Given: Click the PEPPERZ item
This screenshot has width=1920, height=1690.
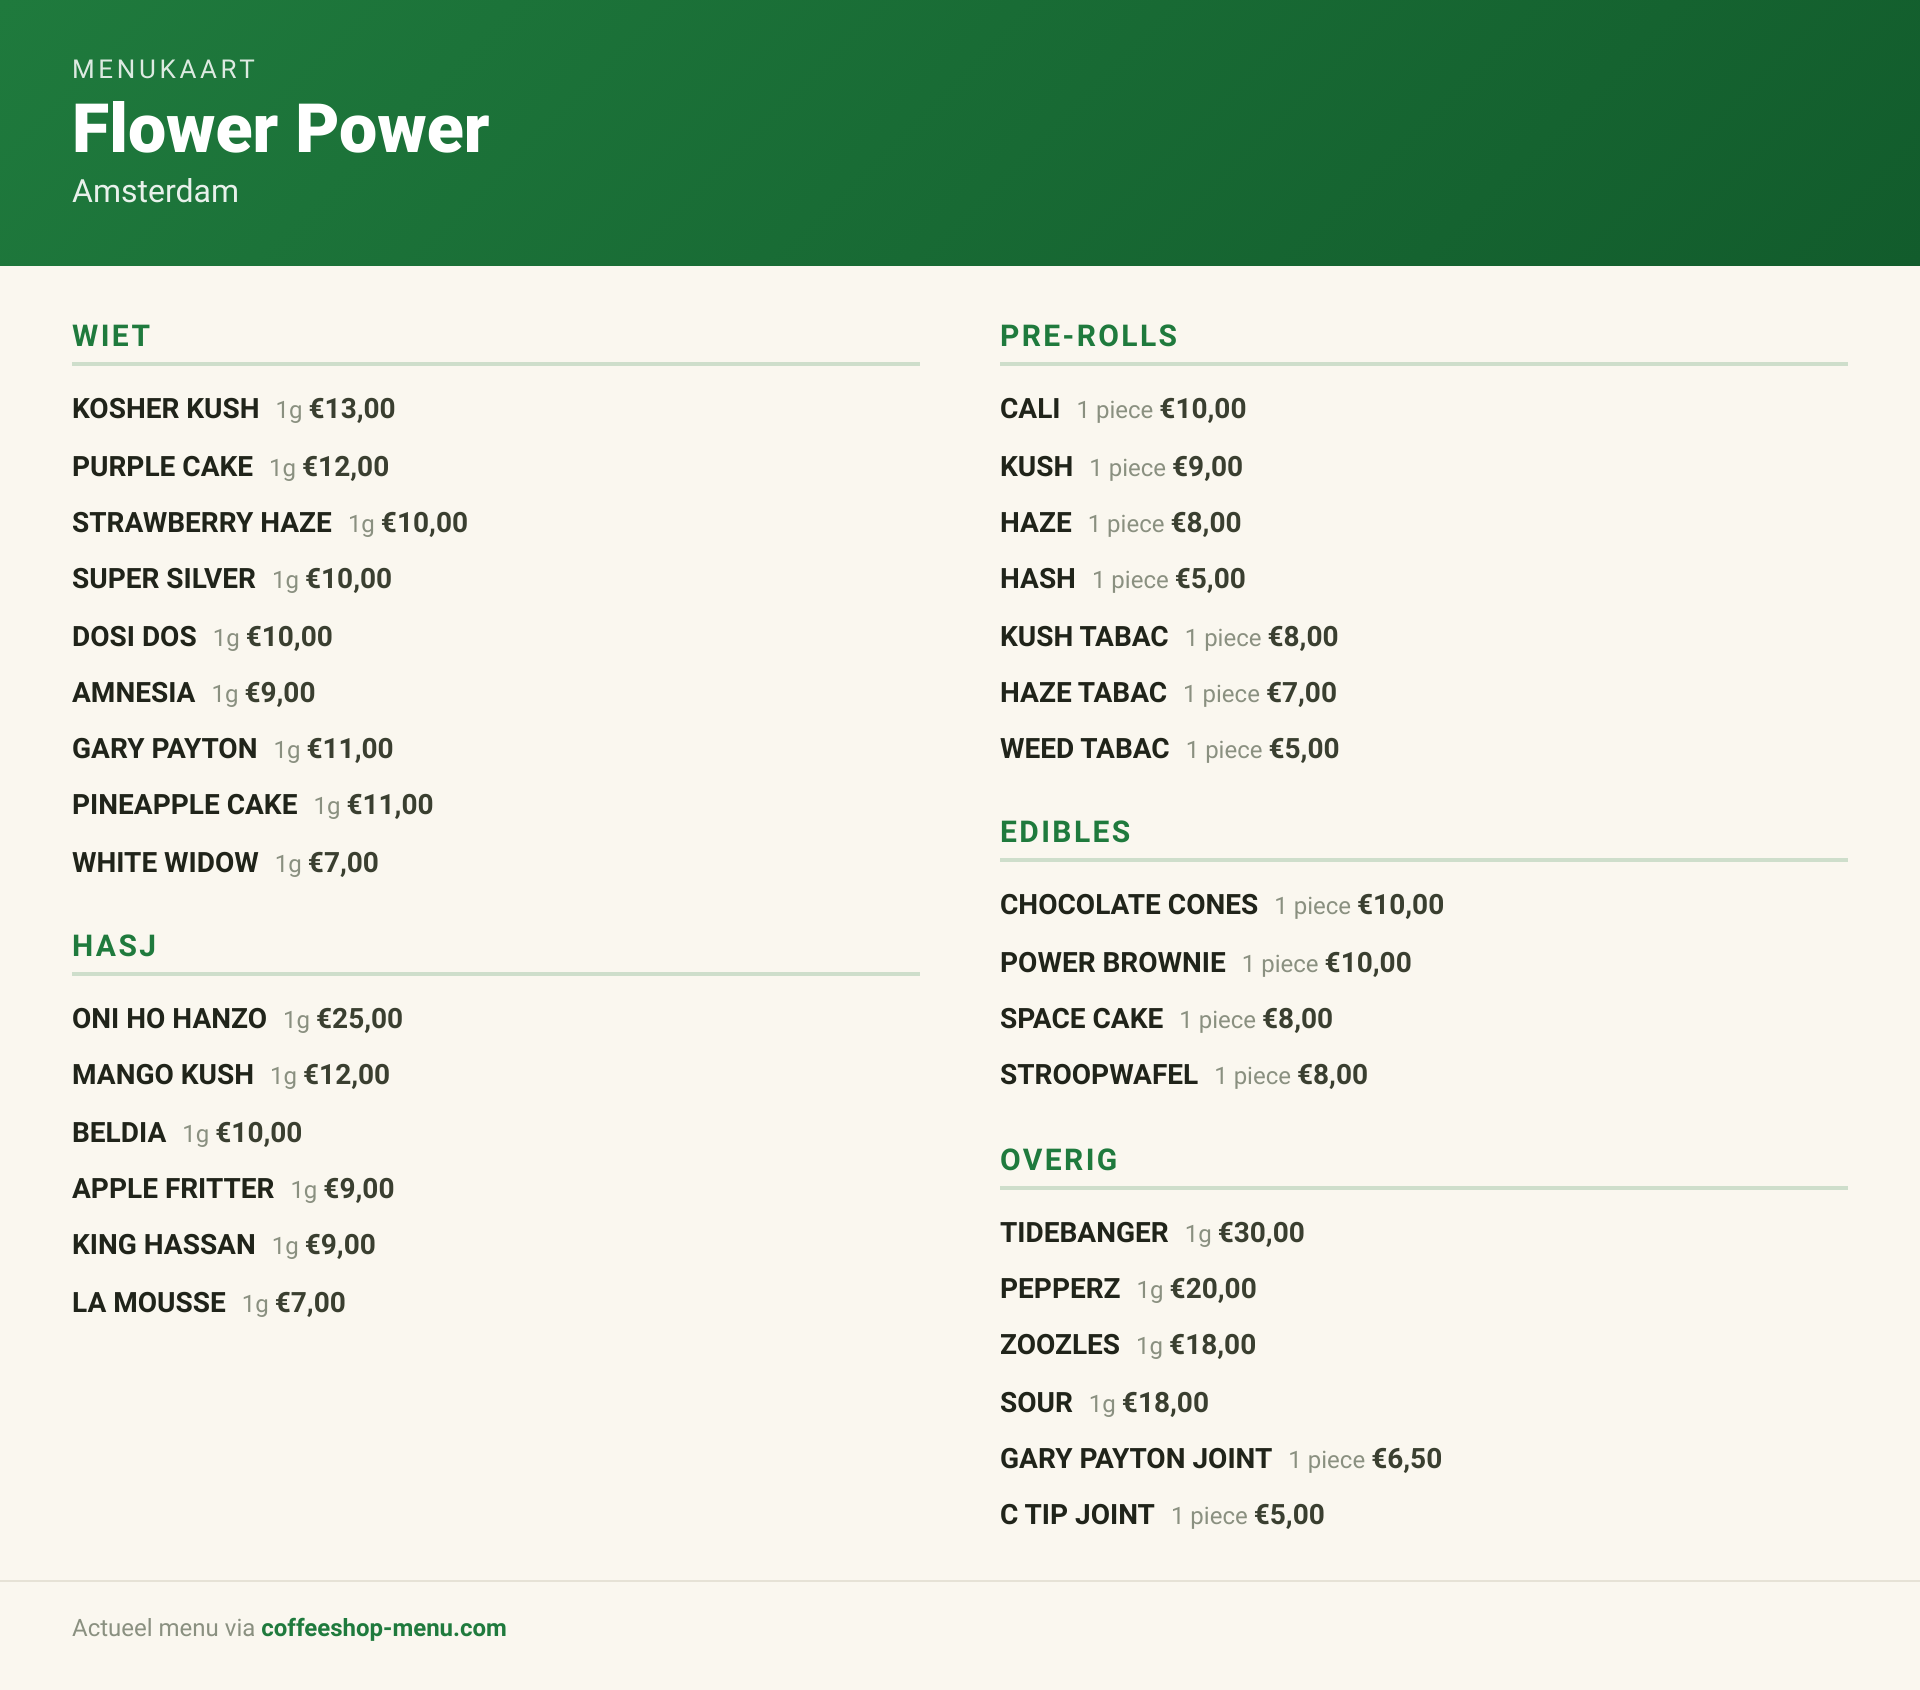Looking at the screenshot, I should (1128, 1289).
